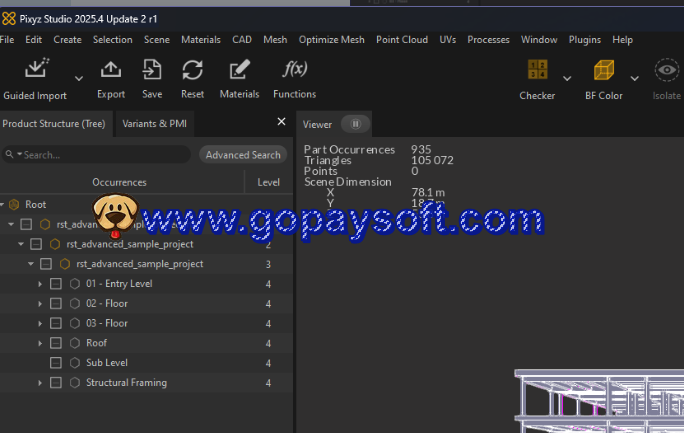Viewport: 684px width, 433px height.
Task: Open the search filter dropdown arrow
Action: pos(19,154)
